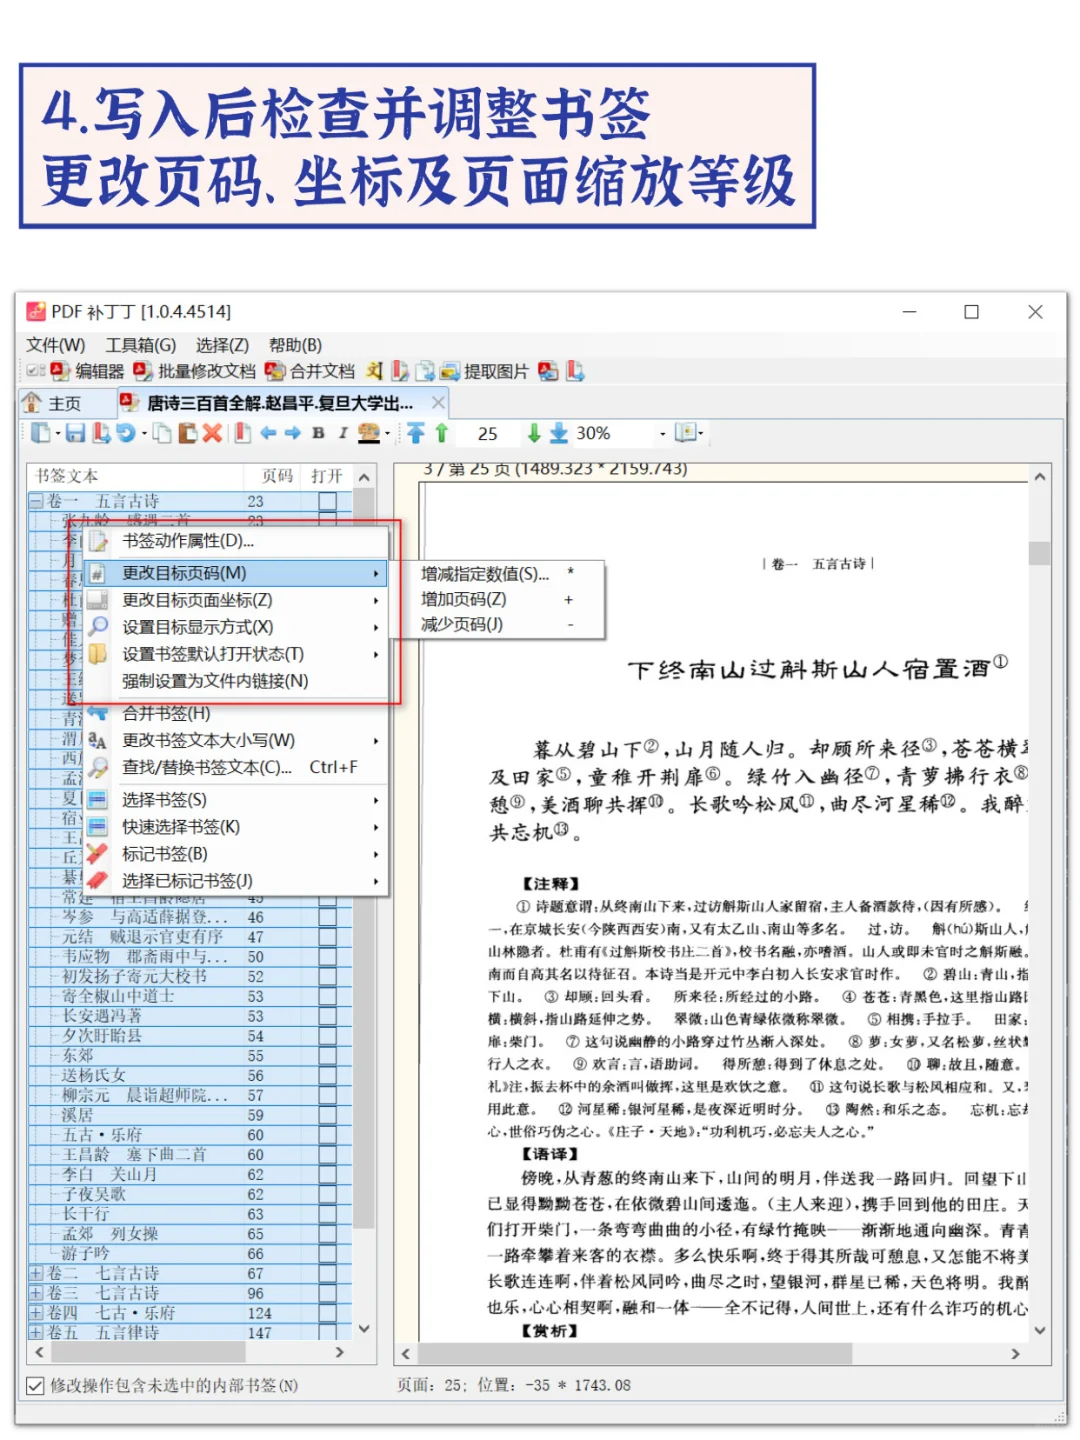The width and height of the screenshot is (1080, 1440).
Task: Click the 页码 column header
Action: pos(277,476)
